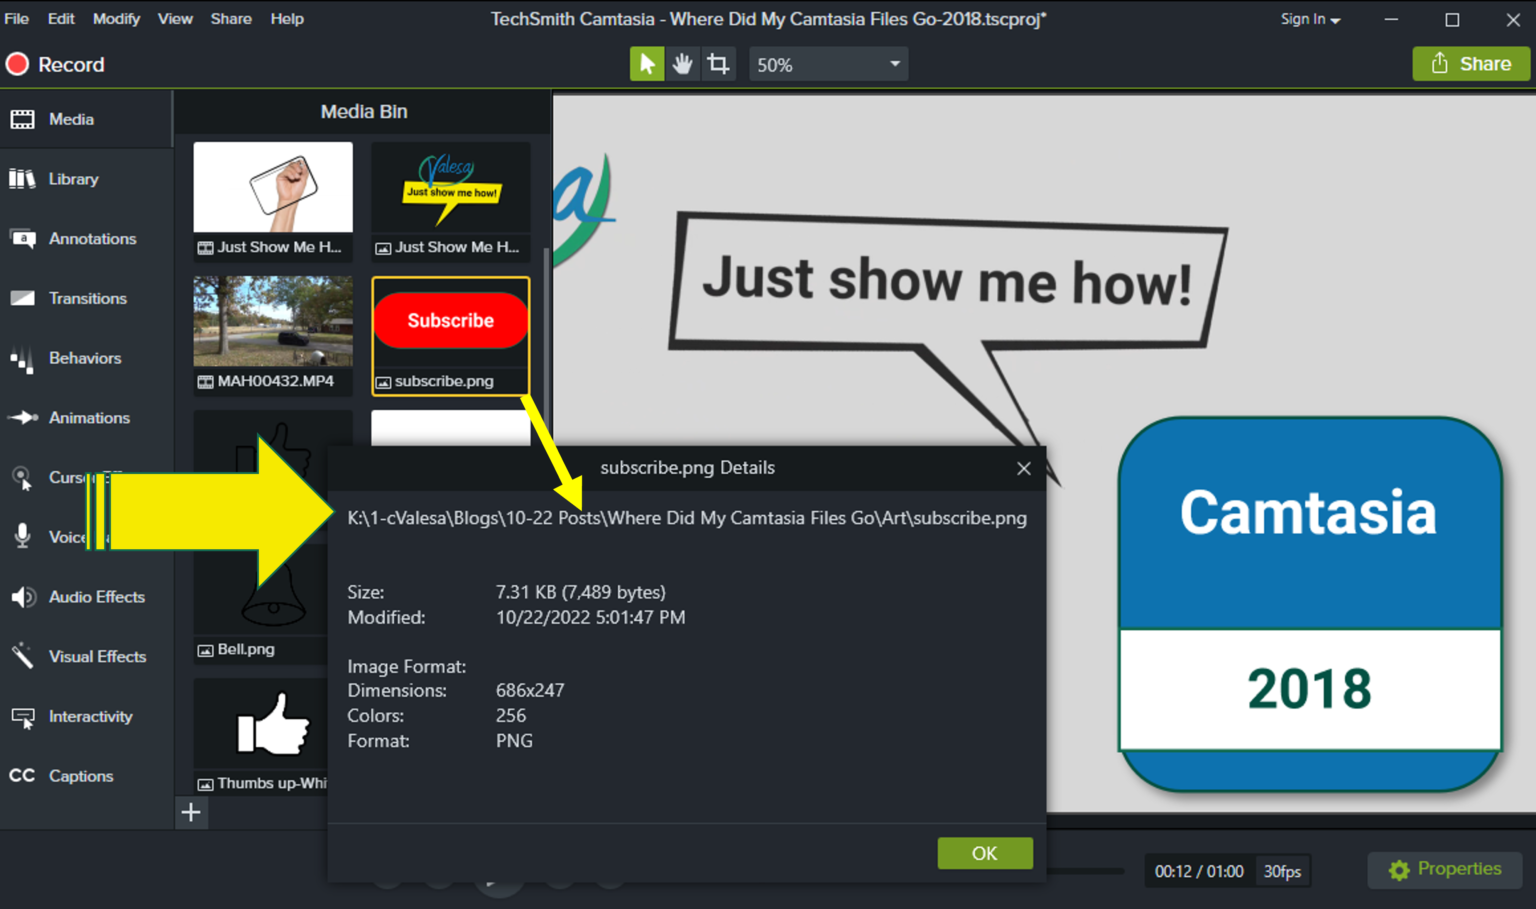
Task: Expand the Sign In dropdown
Action: (1309, 18)
